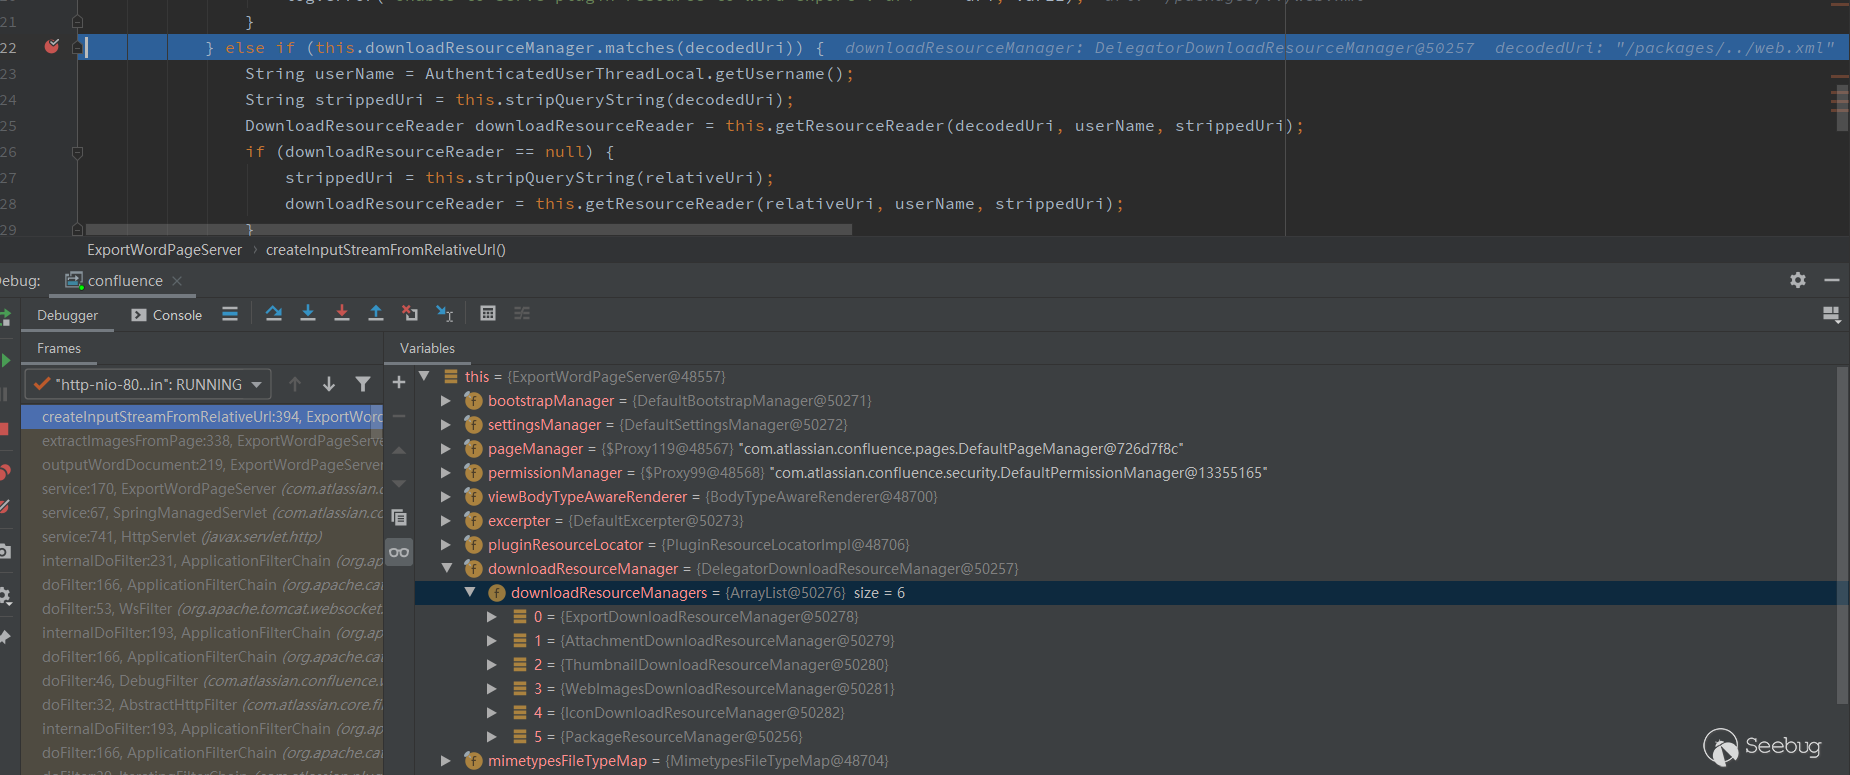The image size is (1850, 775).
Task: Click the Step Out icon
Action: point(376,314)
